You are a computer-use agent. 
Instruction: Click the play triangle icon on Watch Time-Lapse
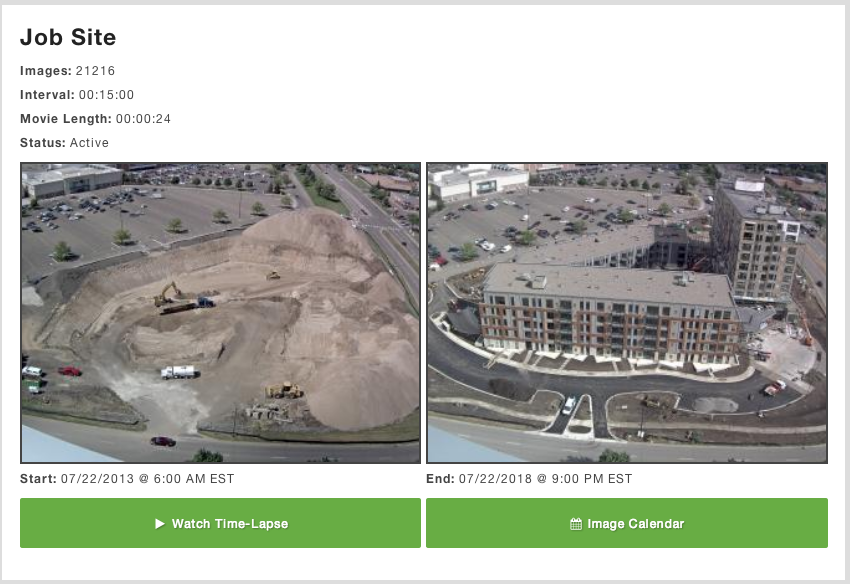[159, 524]
